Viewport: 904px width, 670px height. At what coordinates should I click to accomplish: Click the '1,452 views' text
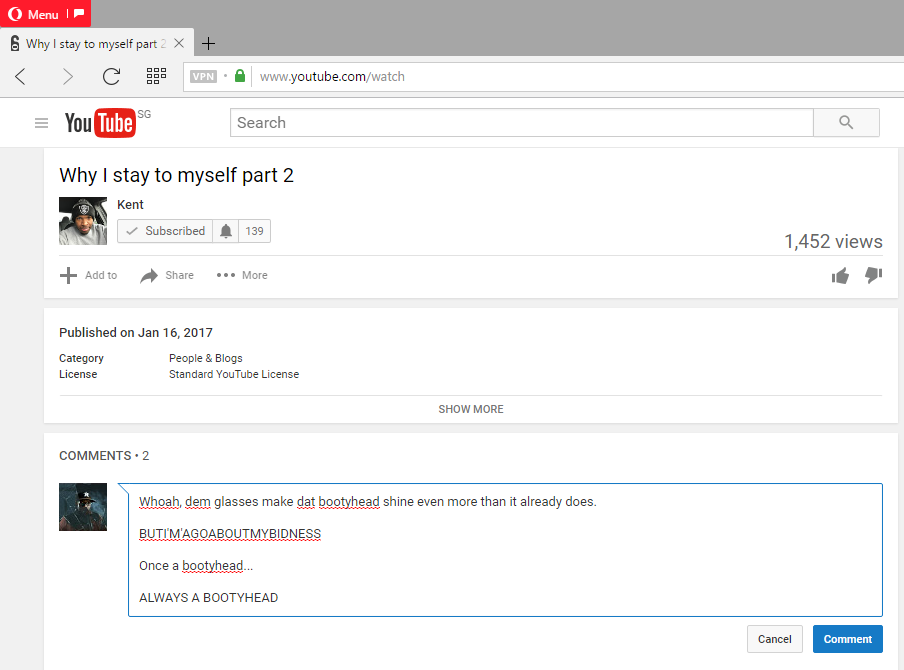(833, 242)
